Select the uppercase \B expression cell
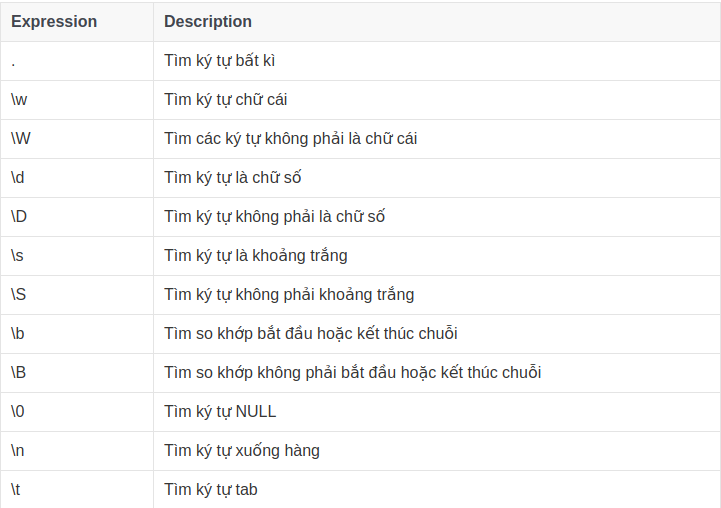Image resolution: width=721 pixels, height=508 pixels. [20, 373]
